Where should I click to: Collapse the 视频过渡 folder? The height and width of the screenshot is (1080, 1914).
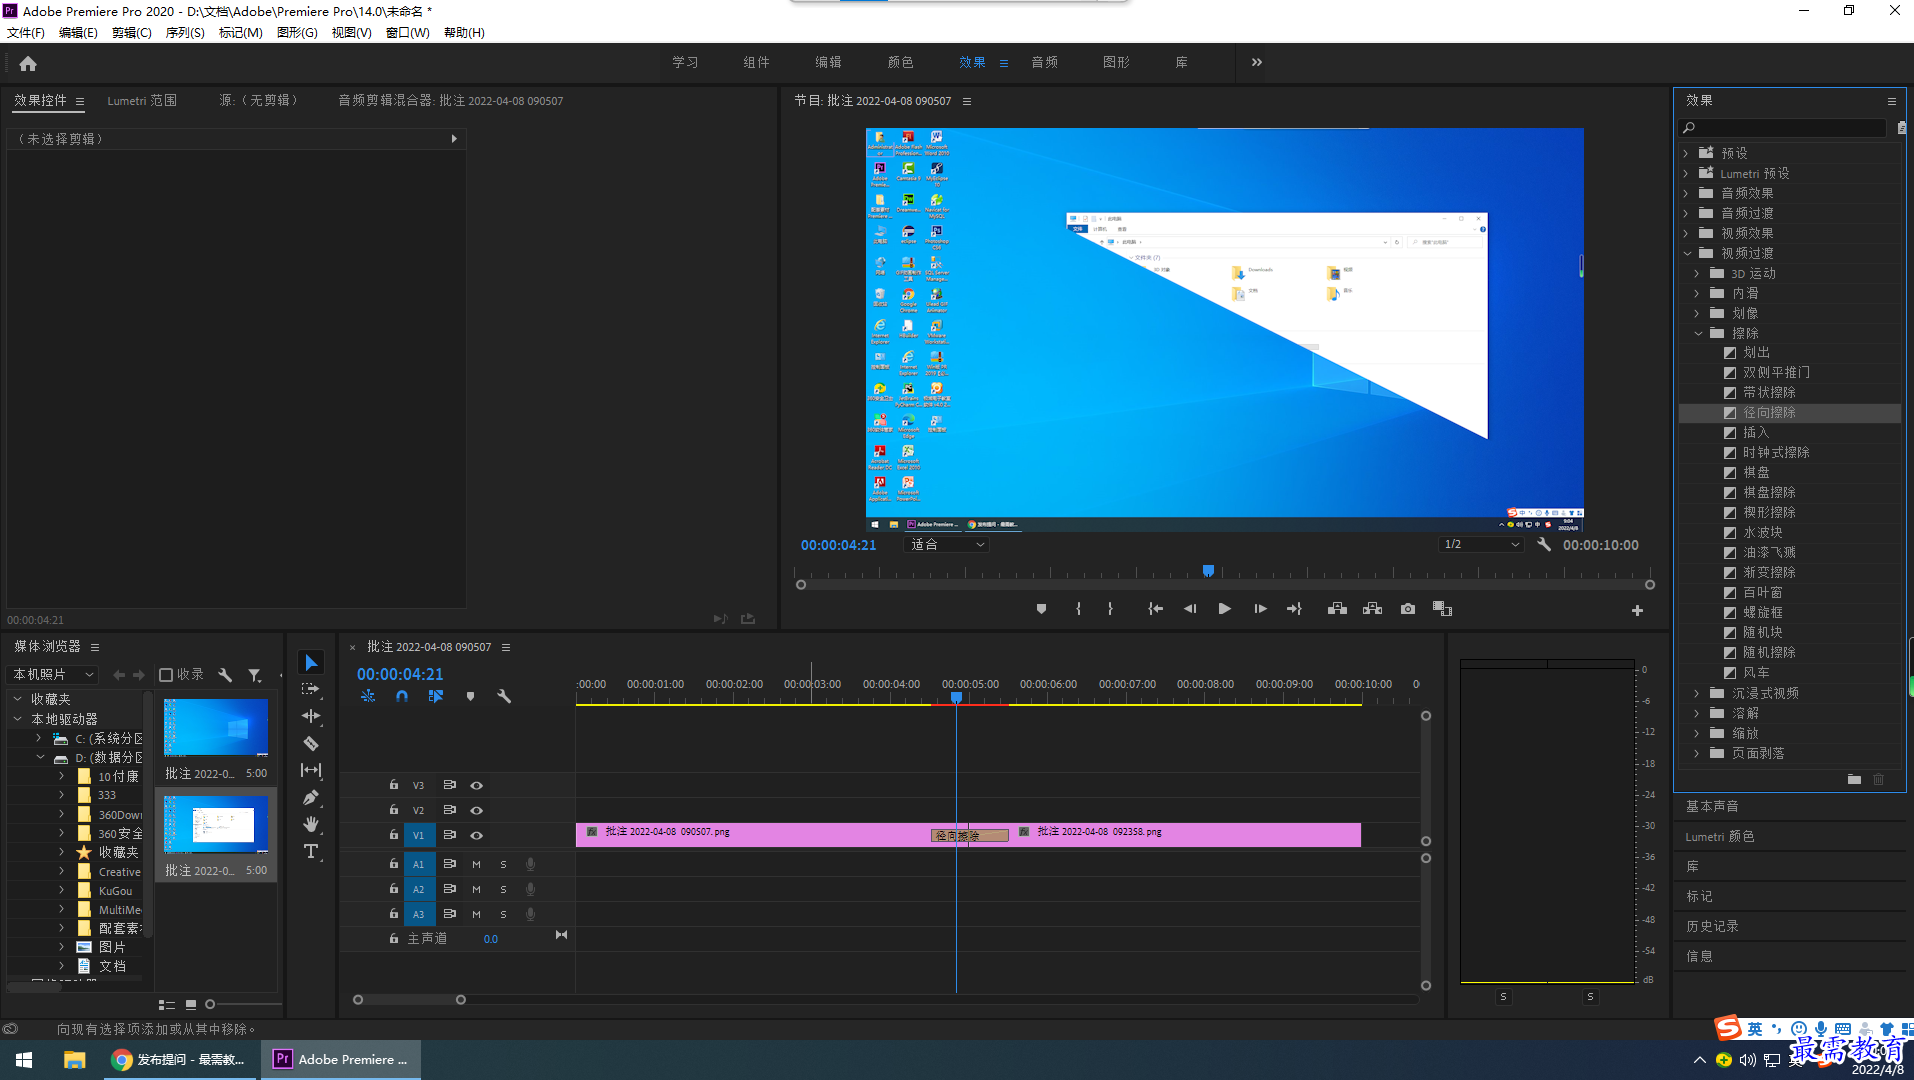pyautogui.click(x=1686, y=253)
